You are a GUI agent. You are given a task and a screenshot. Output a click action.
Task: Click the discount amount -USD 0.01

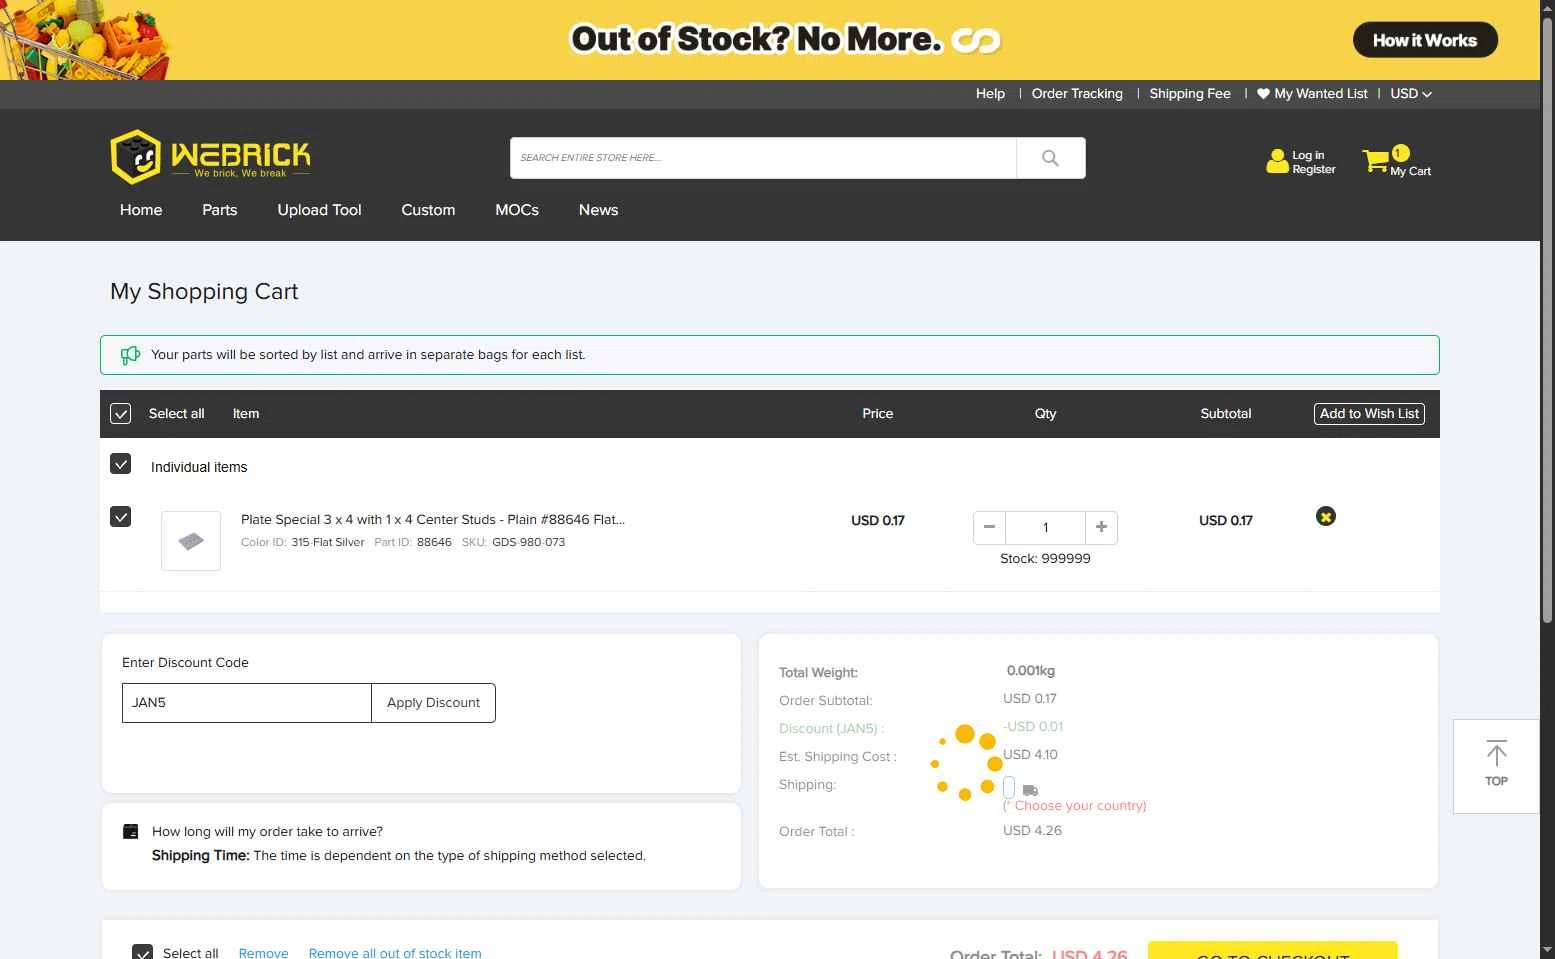click(x=1033, y=727)
